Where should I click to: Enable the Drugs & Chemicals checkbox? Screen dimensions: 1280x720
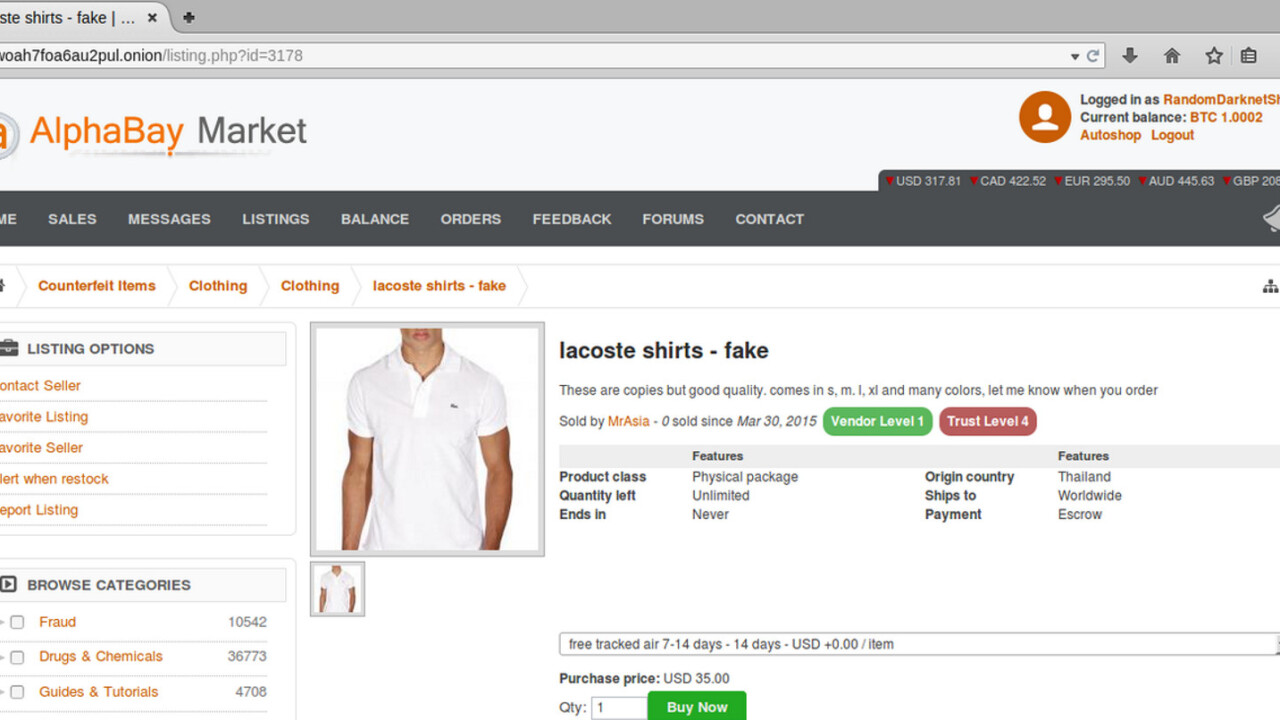coord(17,657)
